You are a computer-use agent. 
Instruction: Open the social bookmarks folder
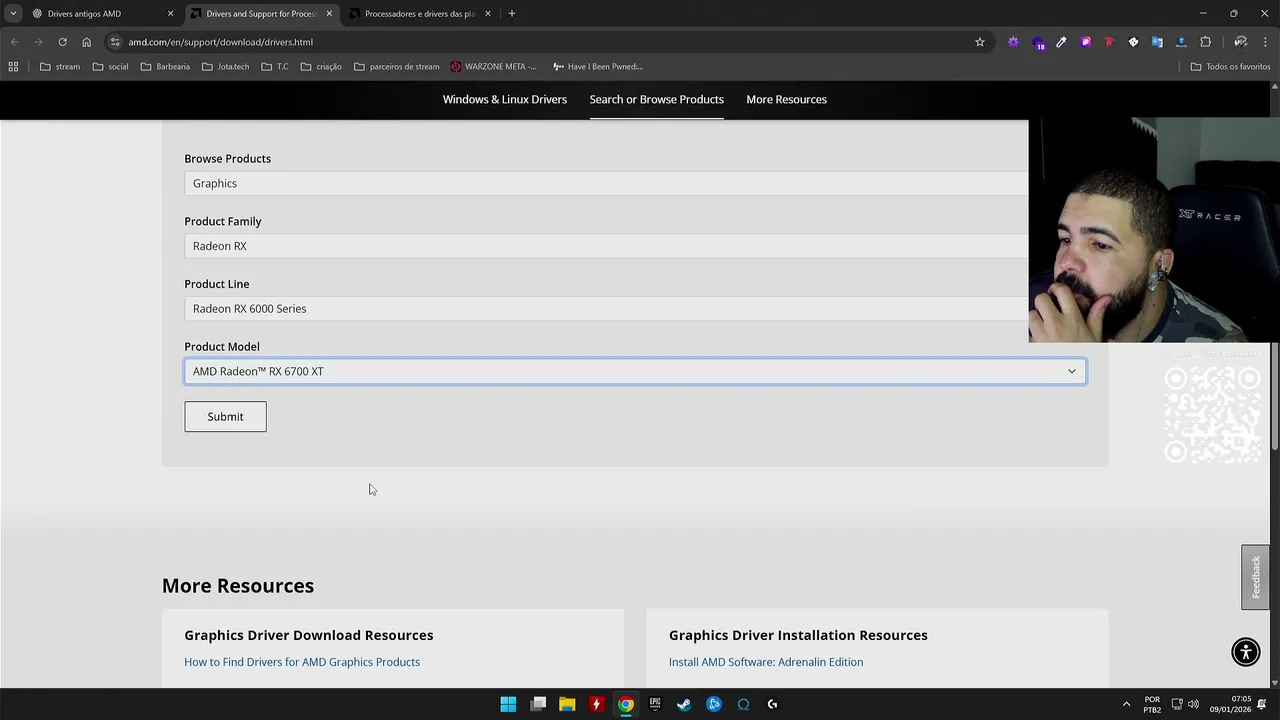pos(110,66)
